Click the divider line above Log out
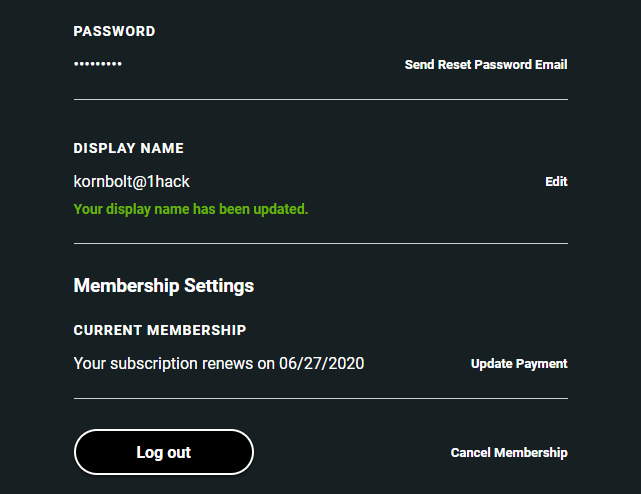Screen dimensions: 641x494 (320, 398)
